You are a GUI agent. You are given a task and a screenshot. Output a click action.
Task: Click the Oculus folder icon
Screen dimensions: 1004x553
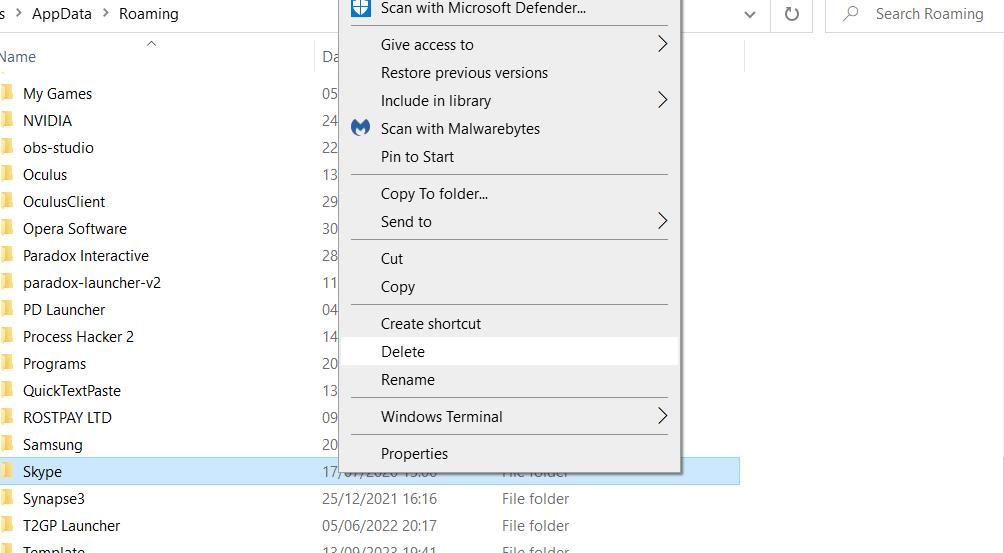click(6, 173)
